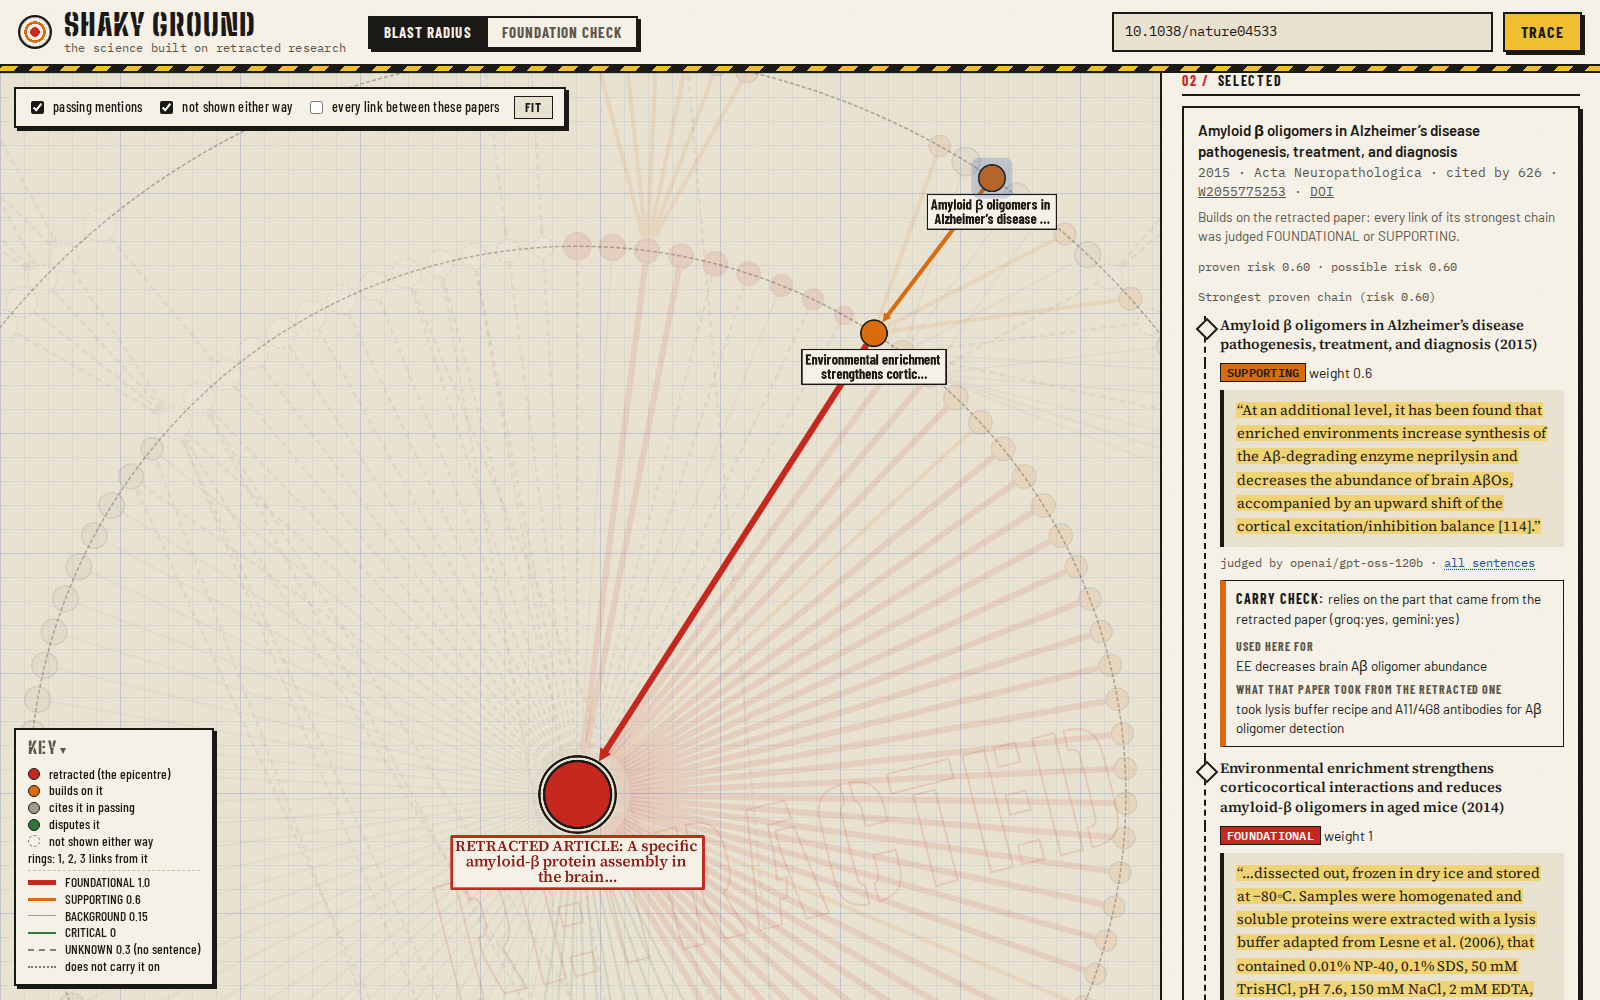Click the grey cites in passing swatch
This screenshot has height=1000, width=1600.
pos(34,808)
